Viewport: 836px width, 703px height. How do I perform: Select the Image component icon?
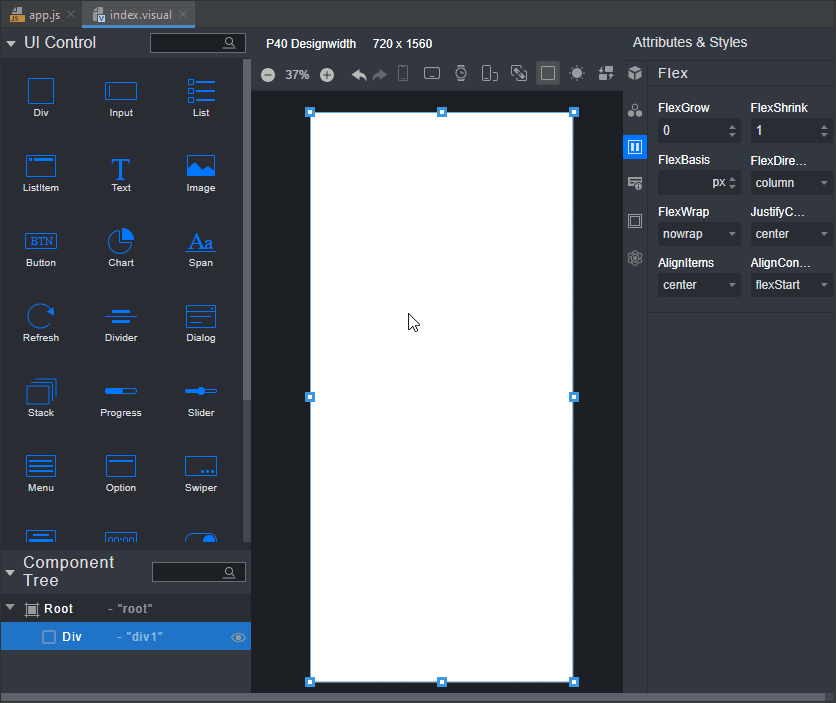click(x=201, y=166)
